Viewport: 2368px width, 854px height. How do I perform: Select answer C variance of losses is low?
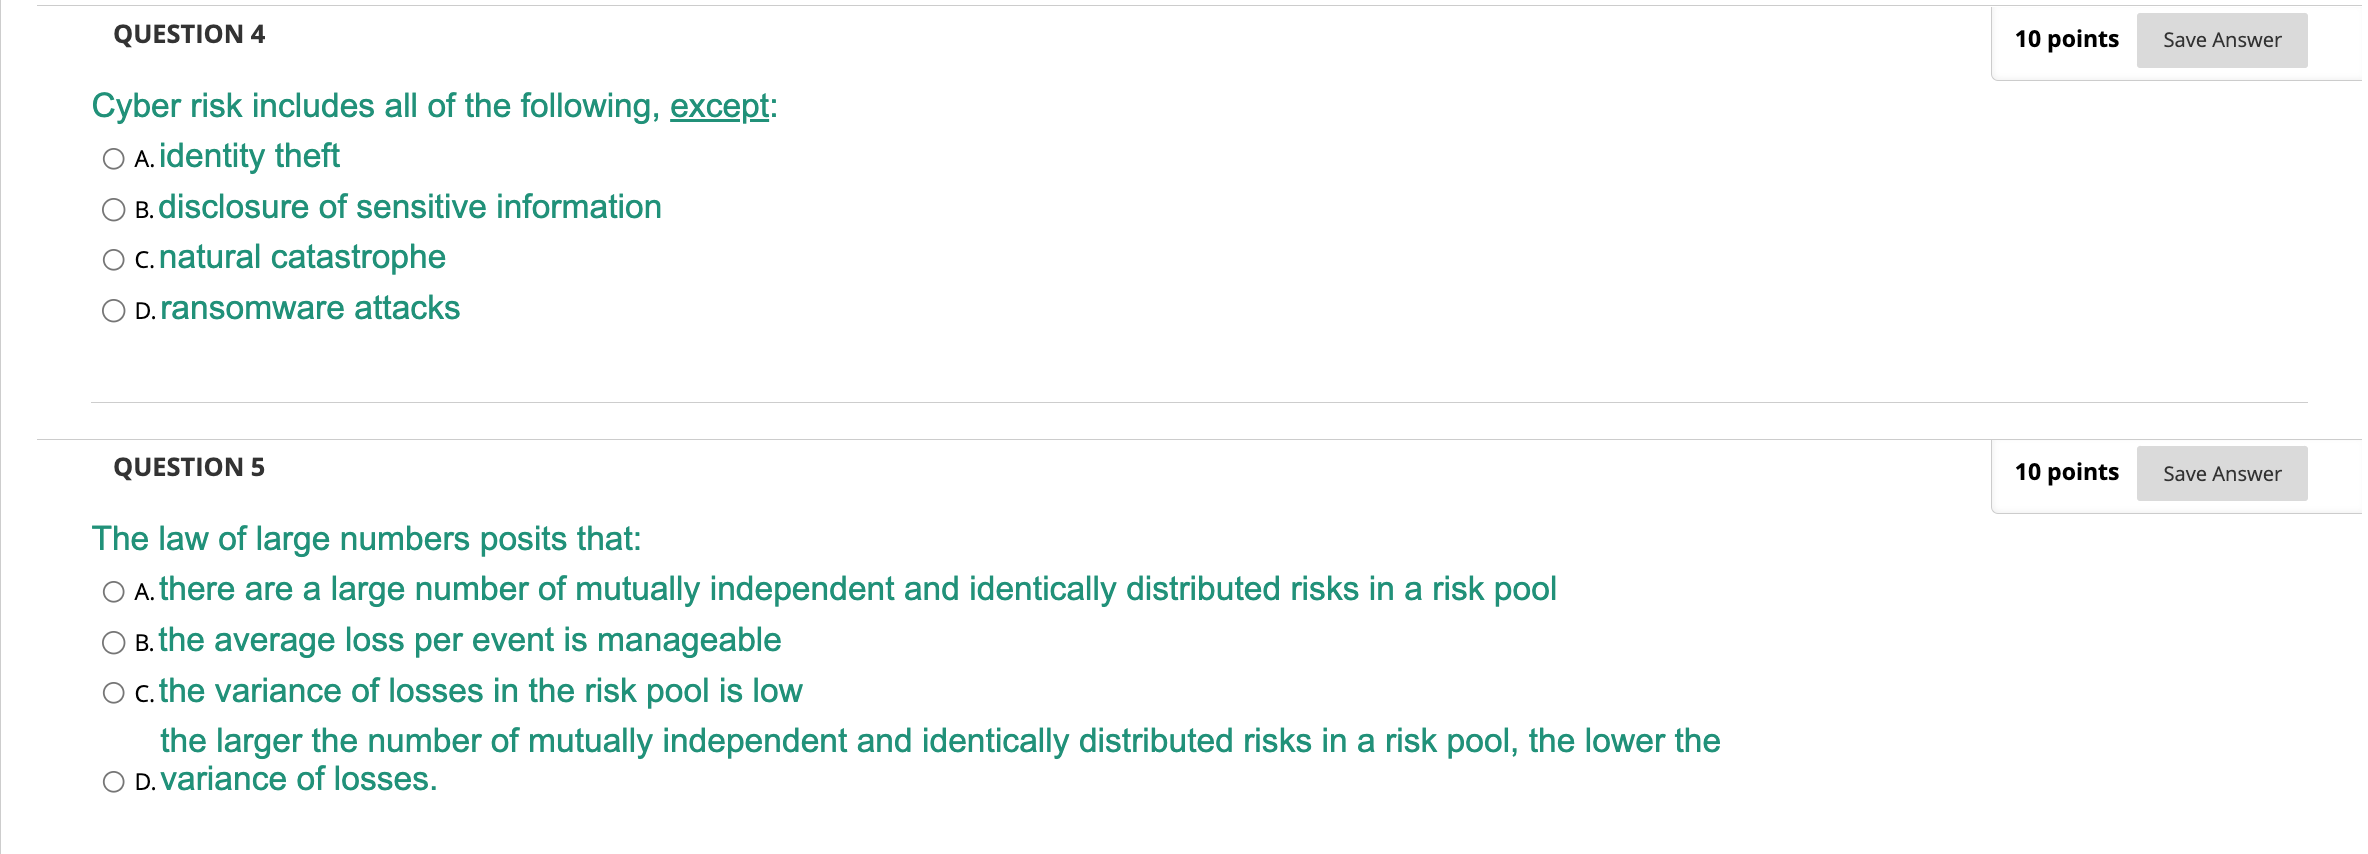[x=113, y=692]
